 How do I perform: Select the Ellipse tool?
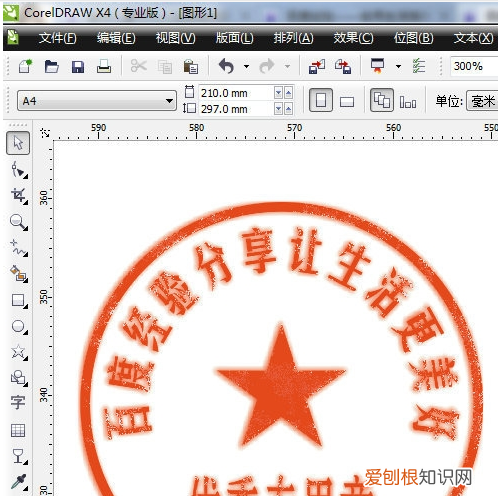click(x=19, y=327)
